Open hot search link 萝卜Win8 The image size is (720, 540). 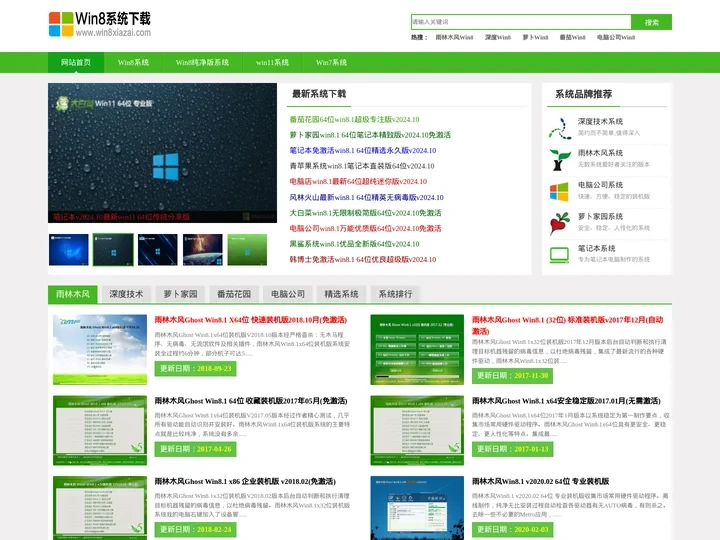[x=535, y=37]
